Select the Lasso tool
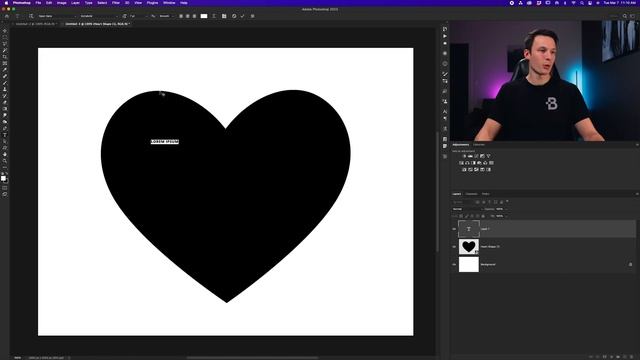Image resolution: width=640 pixels, height=360 pixels. point(5,44)
